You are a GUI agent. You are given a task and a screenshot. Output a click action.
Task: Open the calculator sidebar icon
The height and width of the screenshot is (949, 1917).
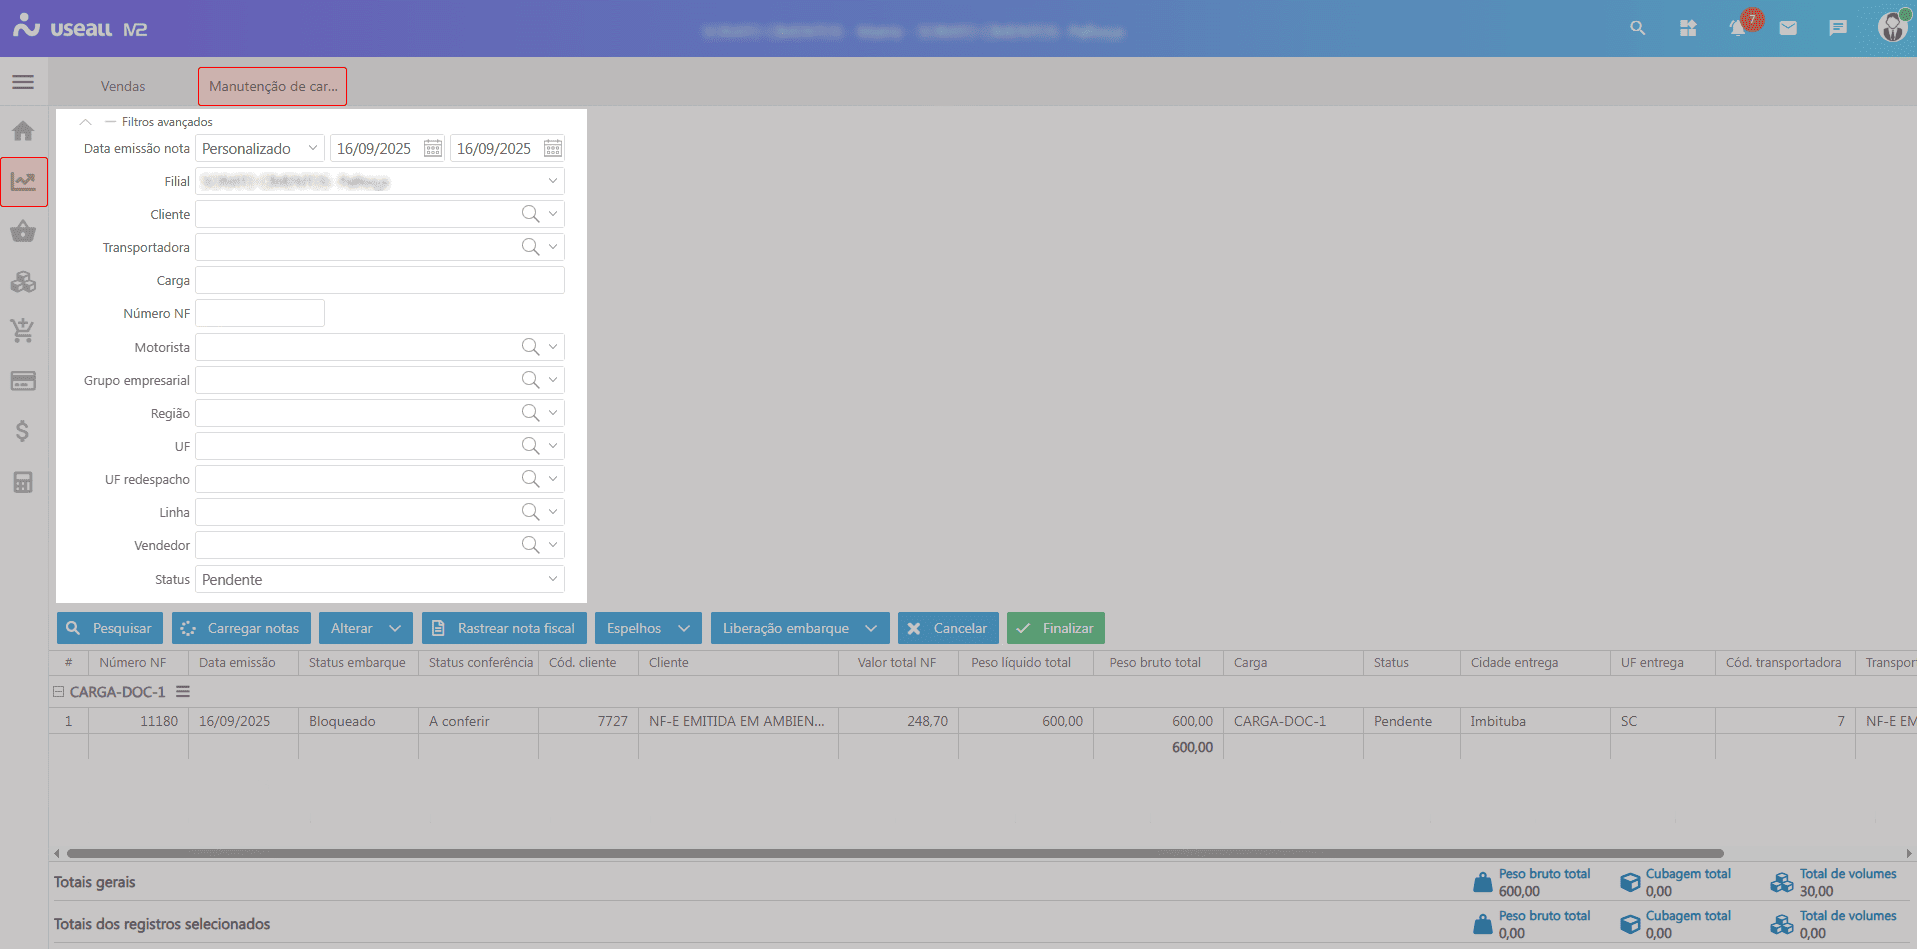pyautogui.click(x=23, y=482)
